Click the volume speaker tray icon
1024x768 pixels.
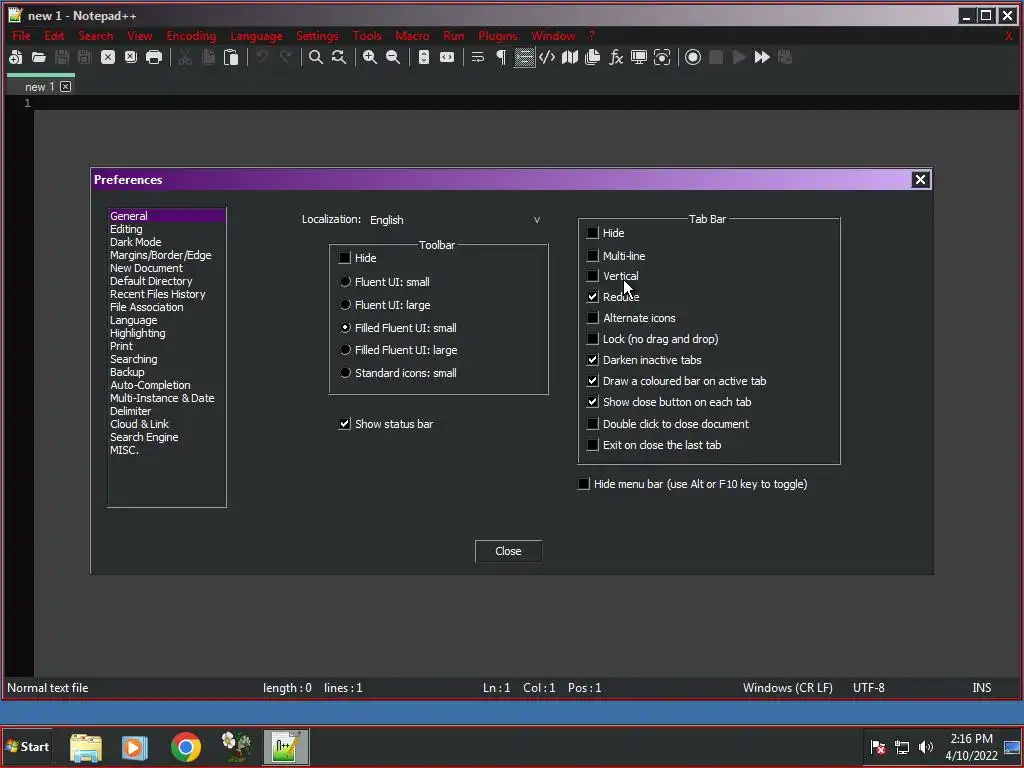point(926,747)
